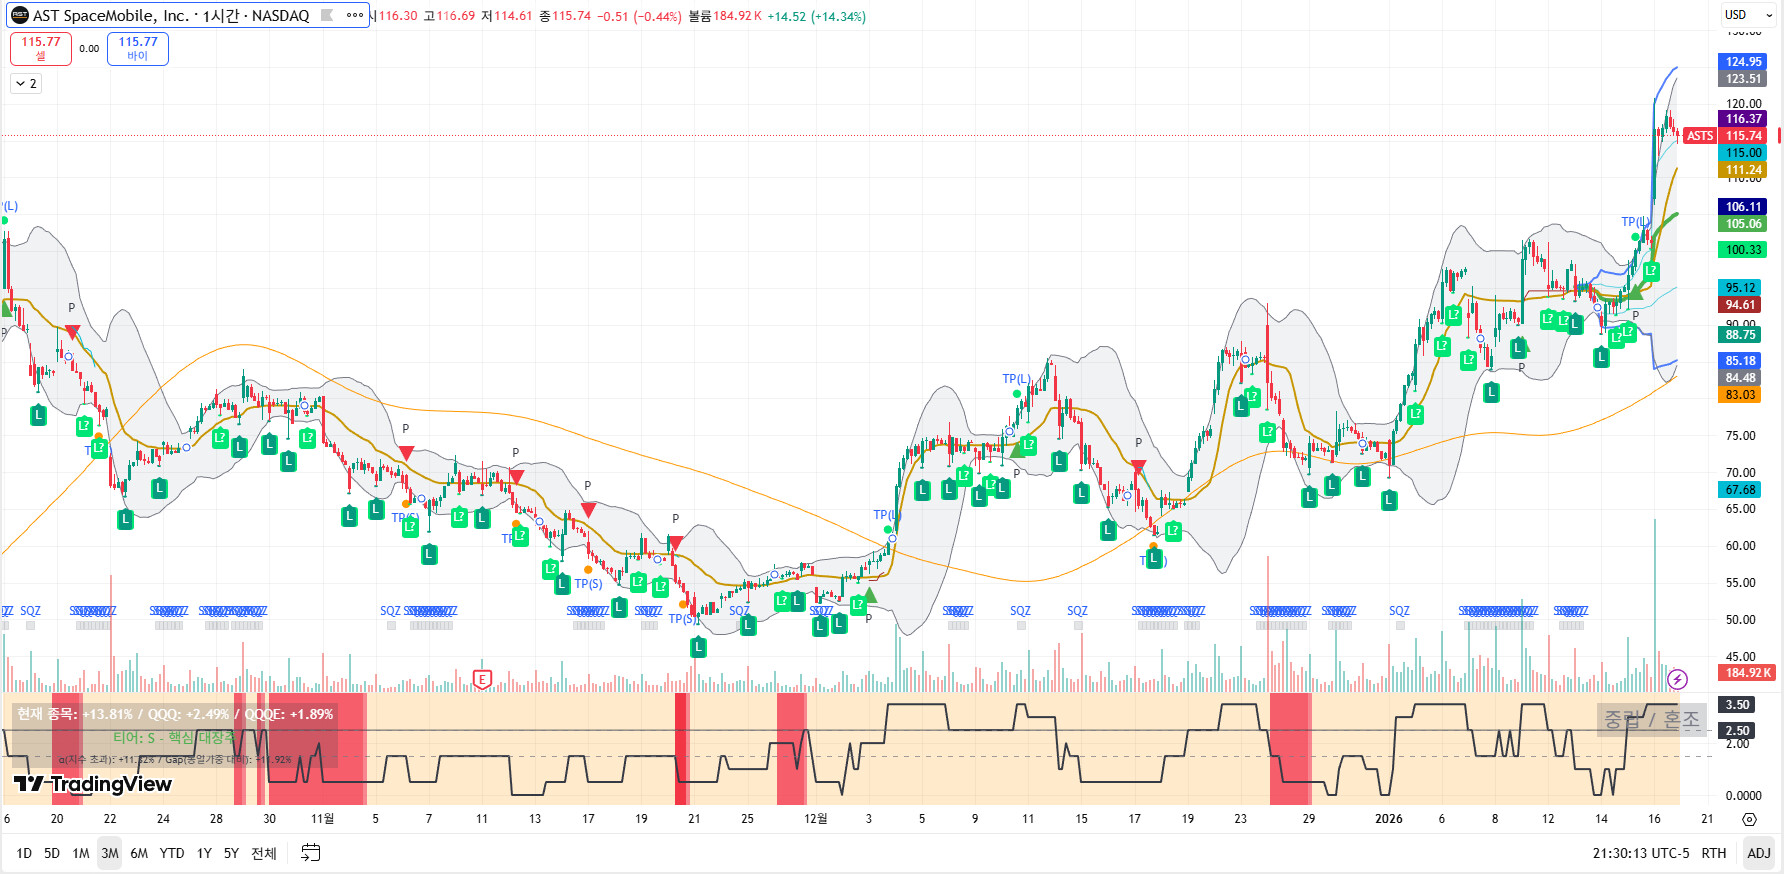
Task: Click the purple lightning bolt icon
Action: pyautogui.click(x=1678, y=680)
